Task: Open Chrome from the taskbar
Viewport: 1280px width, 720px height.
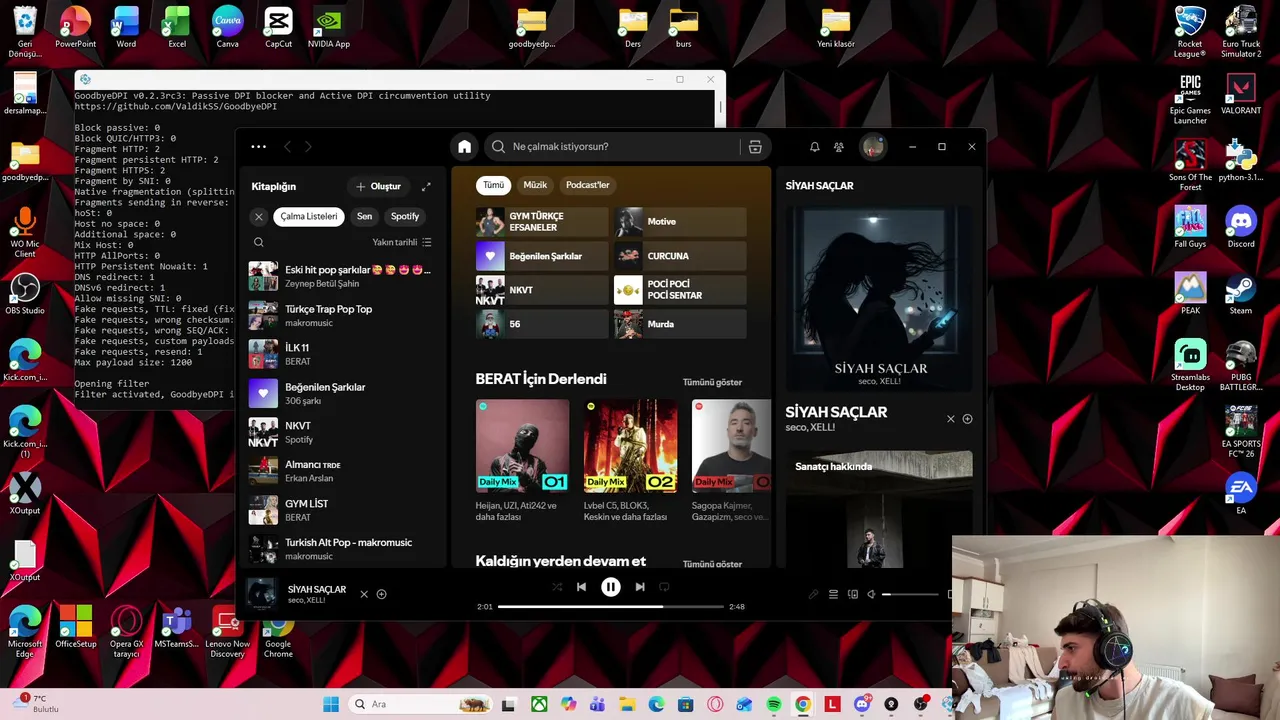Action: click(x=803, y=704)
